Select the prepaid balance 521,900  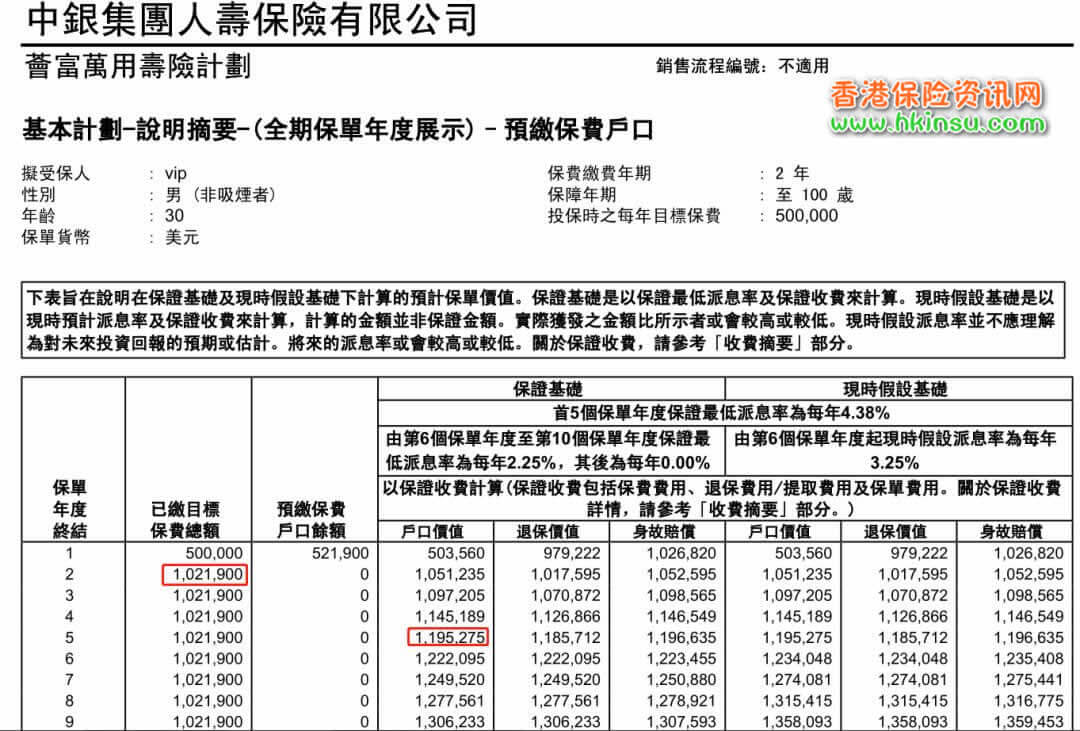340,553
